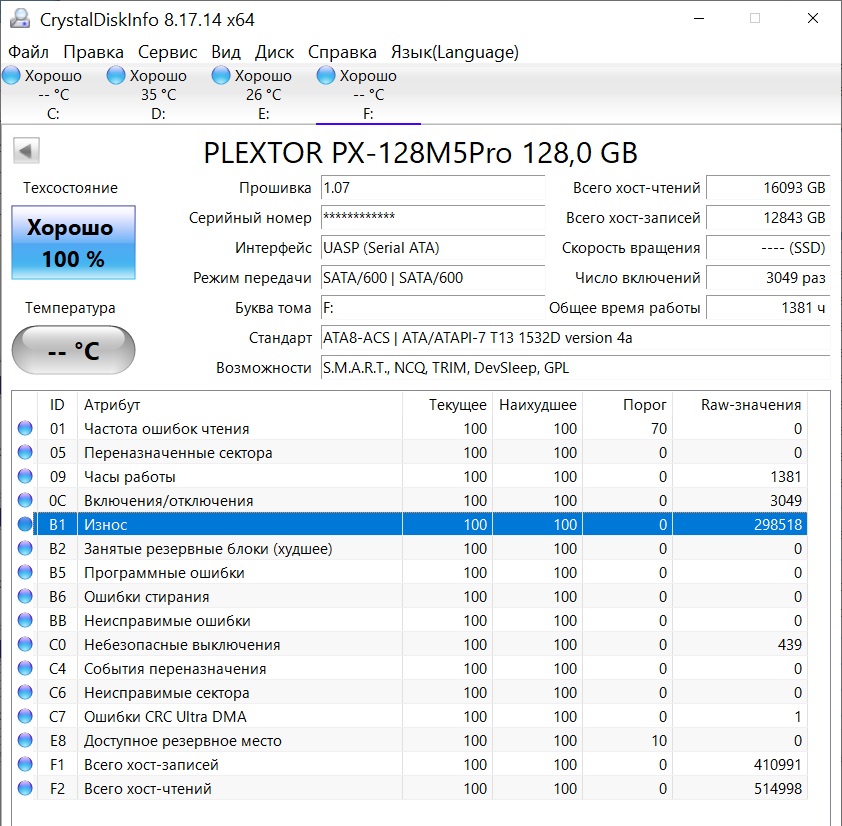This screenshot has height=826, width=842.
Task: Select disk C: status tab
Action: pyautogui.click(x=53, y=94)
